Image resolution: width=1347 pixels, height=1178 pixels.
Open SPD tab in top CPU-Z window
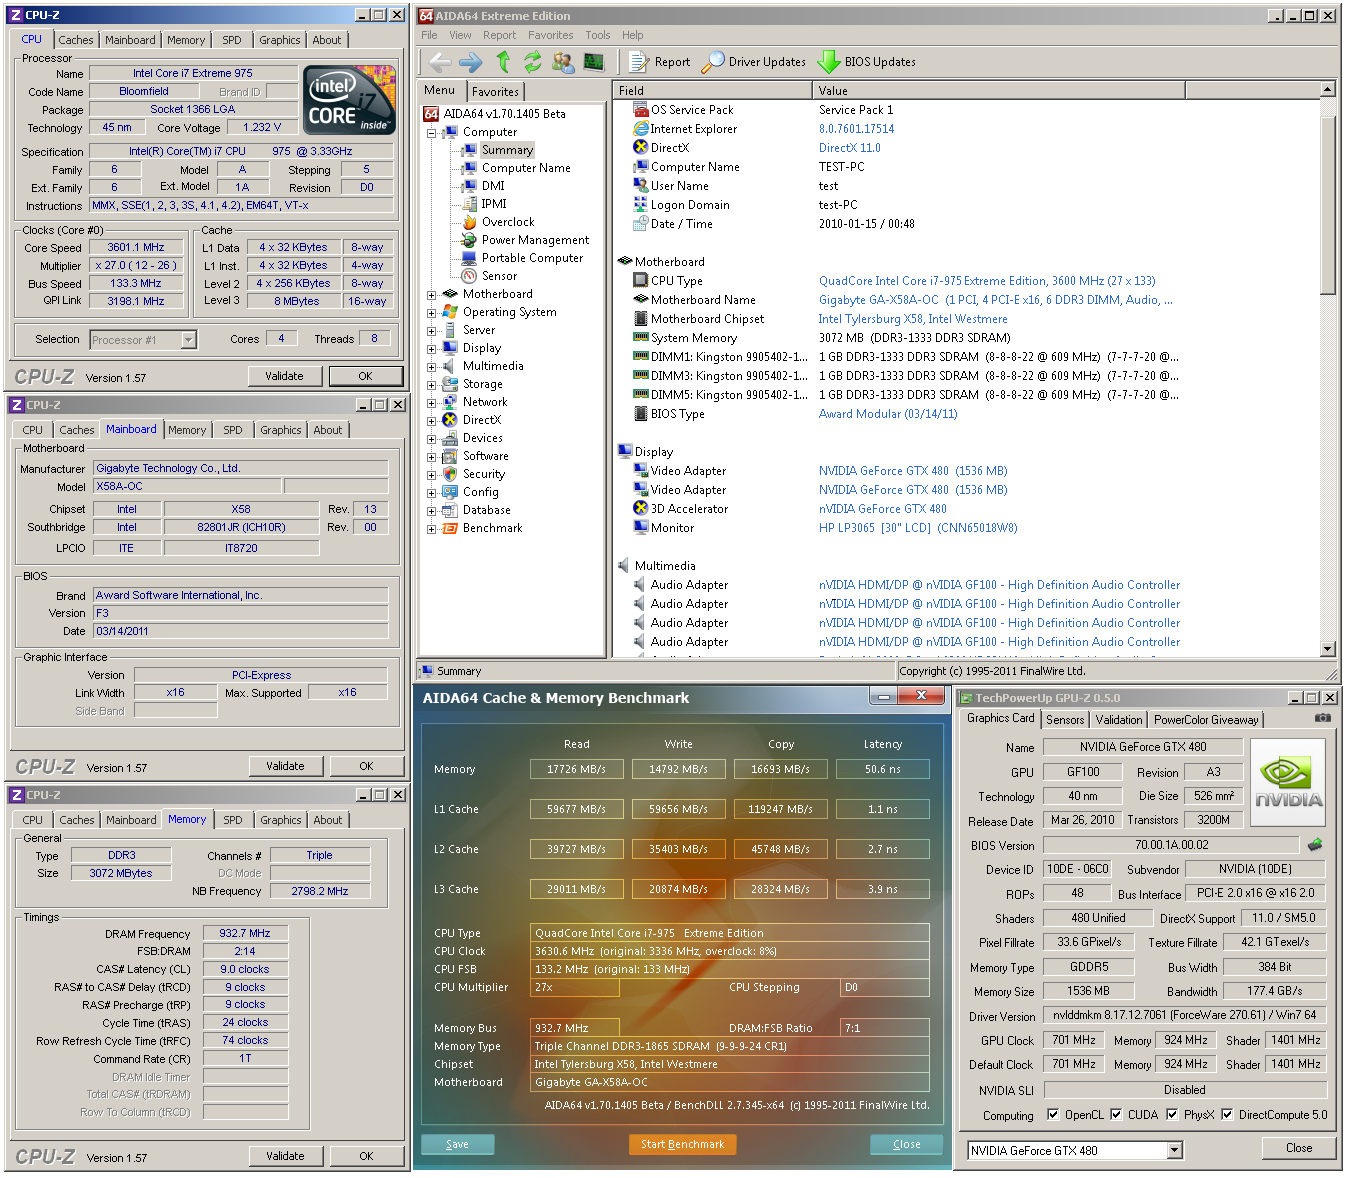232,40
